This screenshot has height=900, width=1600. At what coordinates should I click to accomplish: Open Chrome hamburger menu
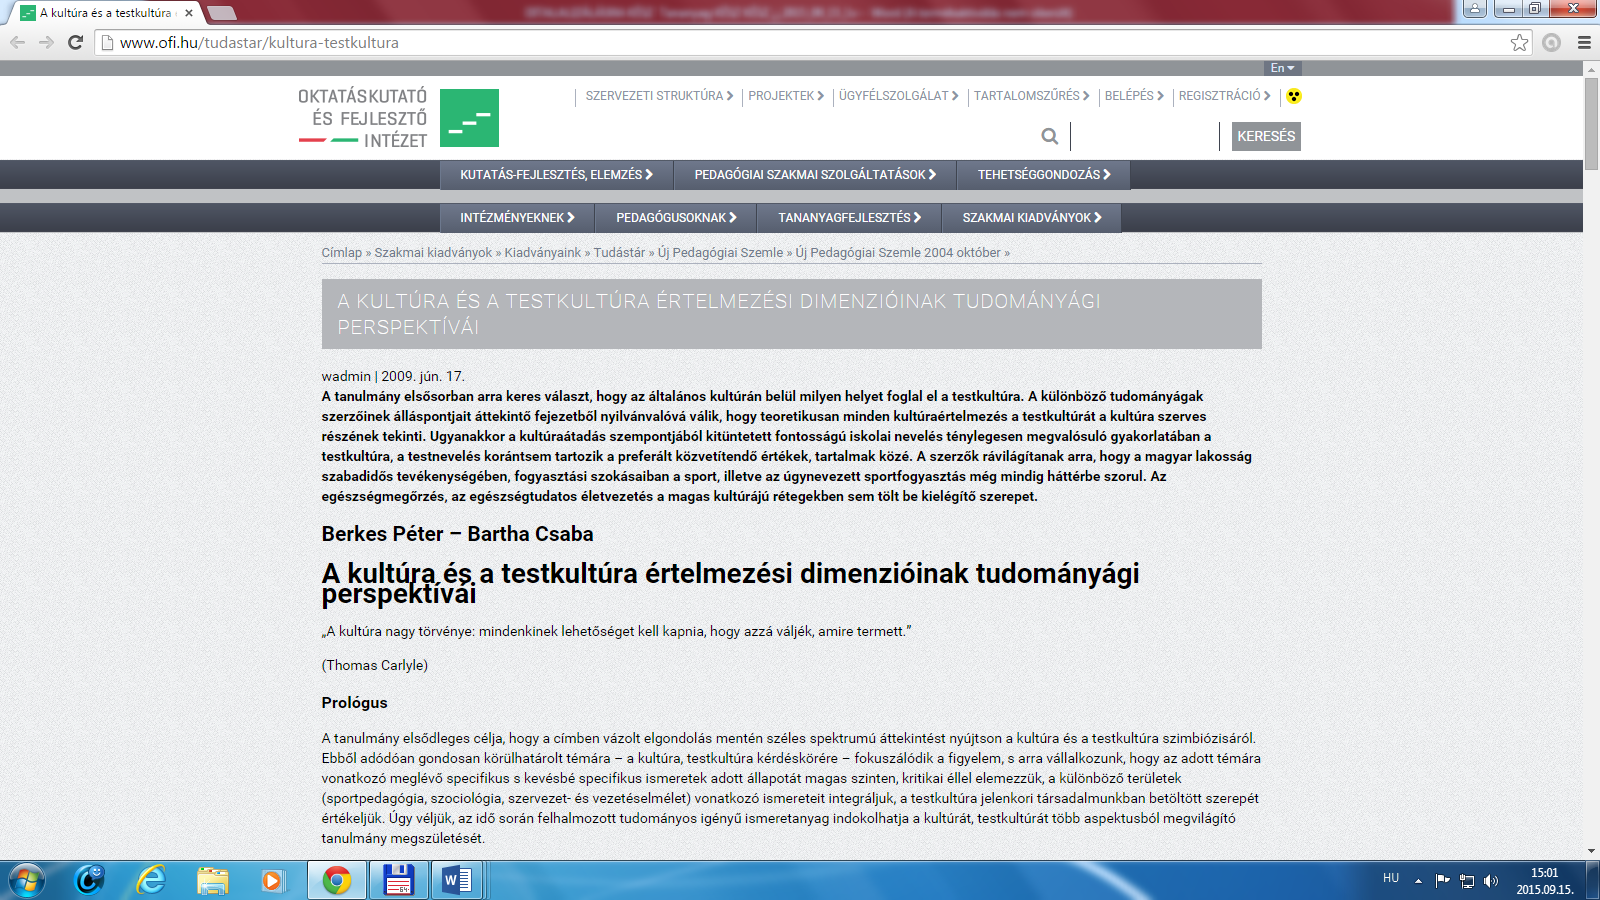click(x=1584, y=42)
